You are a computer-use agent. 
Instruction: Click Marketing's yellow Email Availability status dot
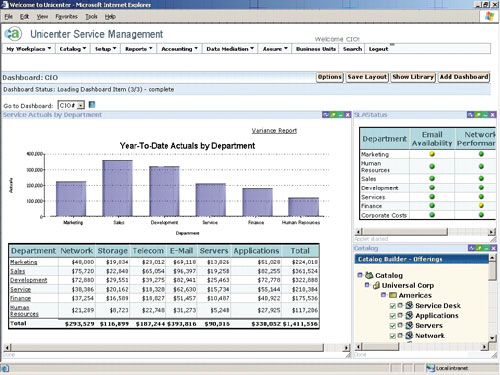(x=432, y=154)
